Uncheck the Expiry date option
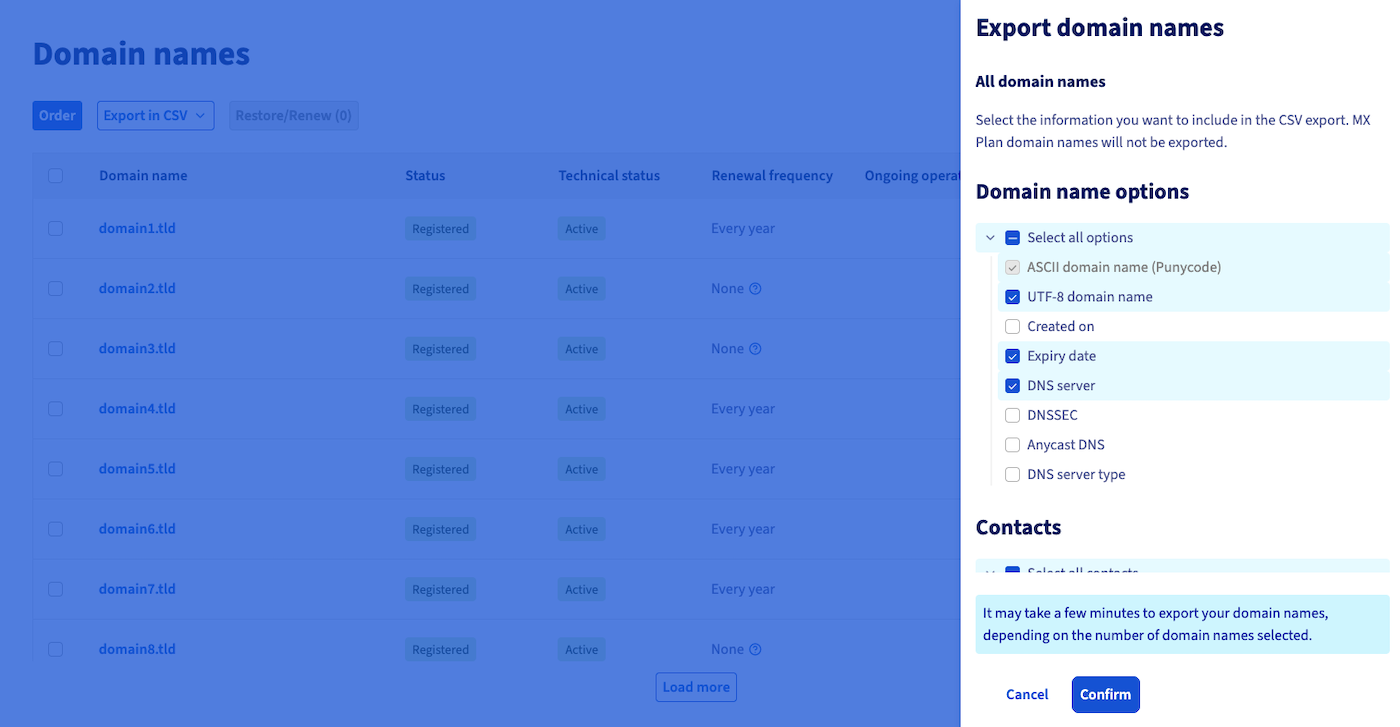Viewport: 1400px width, 727px height. point(1012,355)
